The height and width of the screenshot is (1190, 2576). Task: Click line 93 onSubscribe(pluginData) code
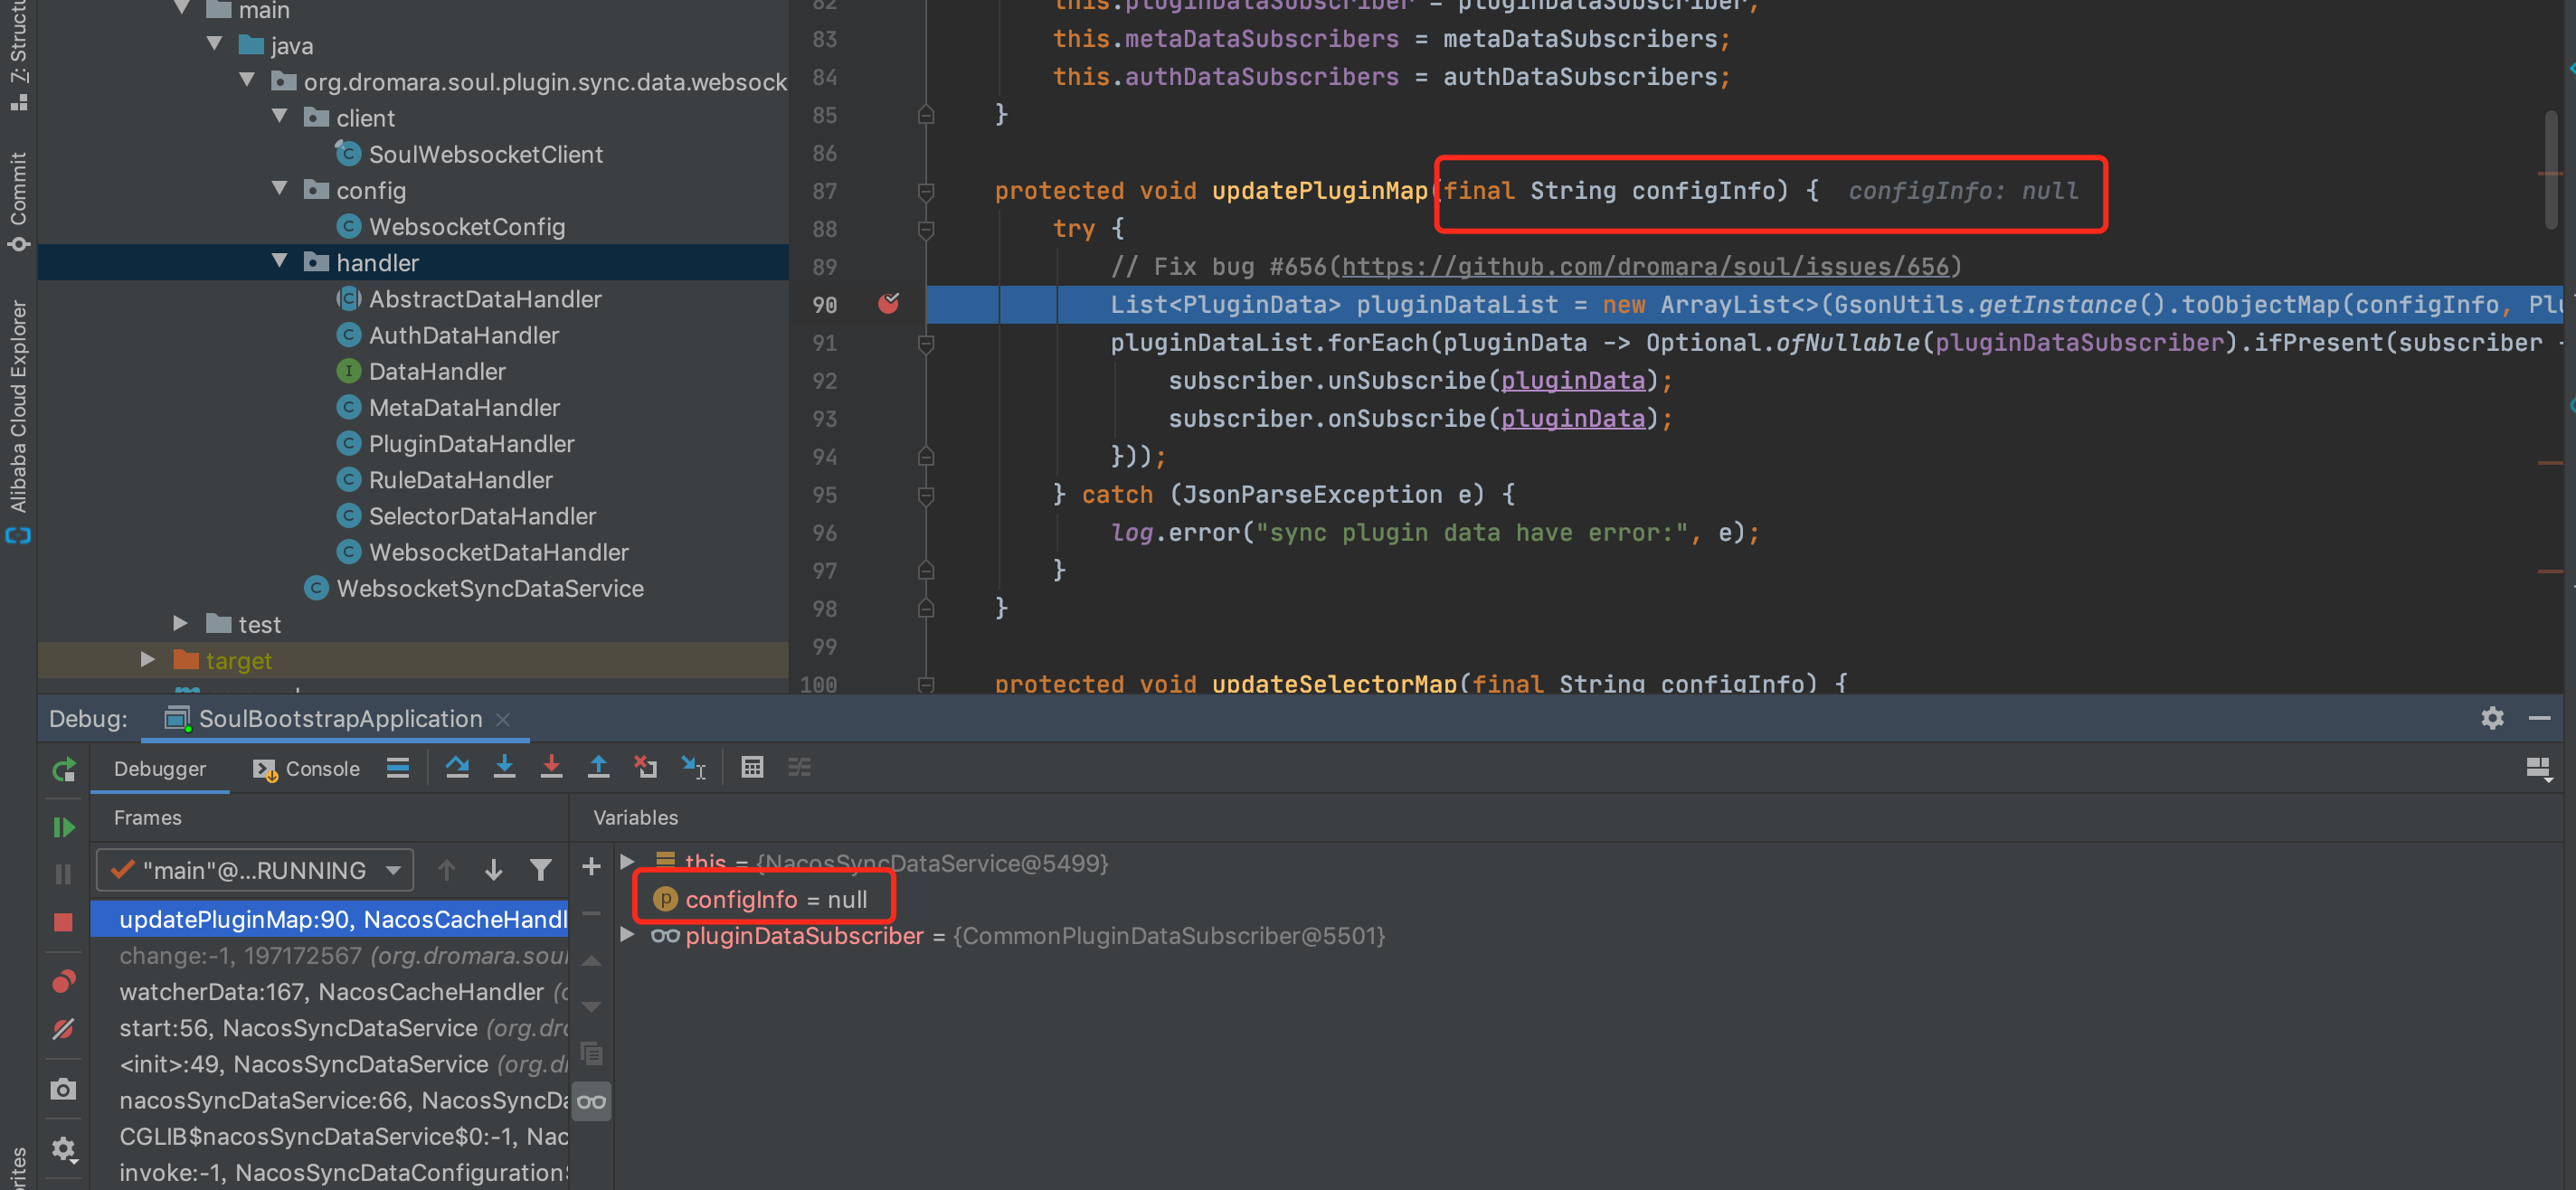click(x=1420, y=418)
